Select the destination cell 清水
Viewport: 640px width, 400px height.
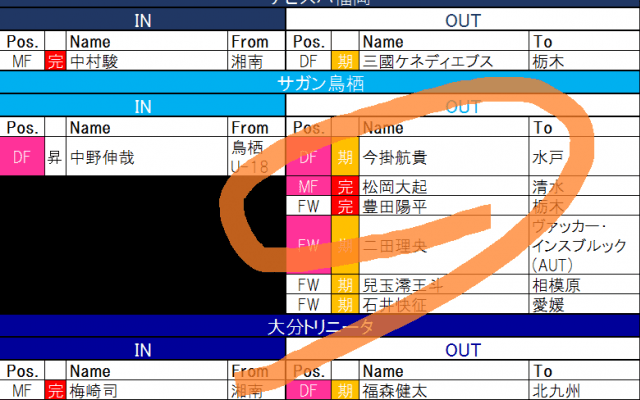(584, 187)
